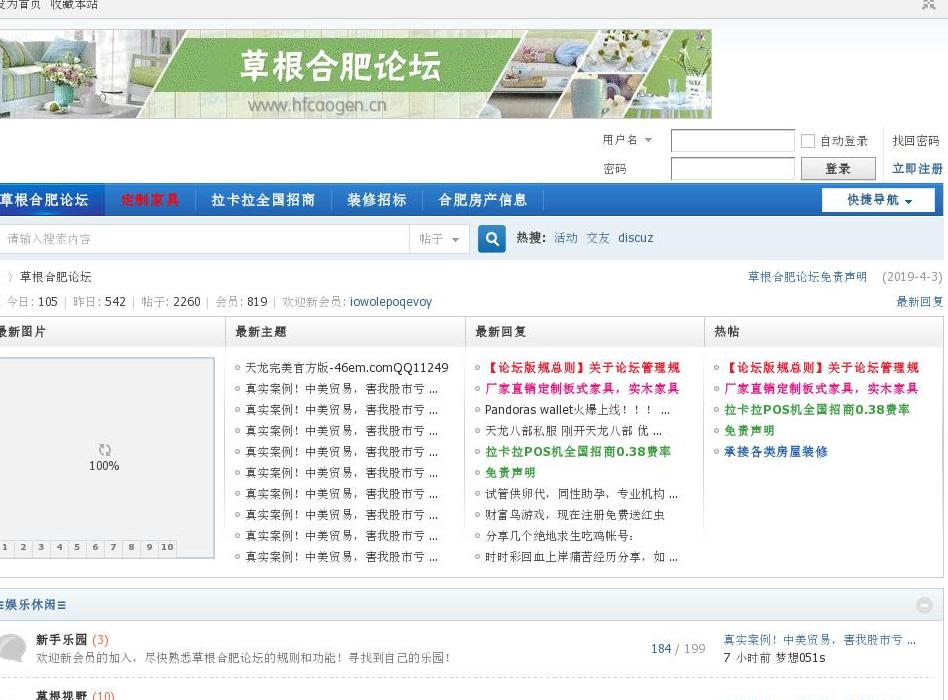
Task: Collapse the 娱乐休闲 section using round icon
Action: point(924,604)
